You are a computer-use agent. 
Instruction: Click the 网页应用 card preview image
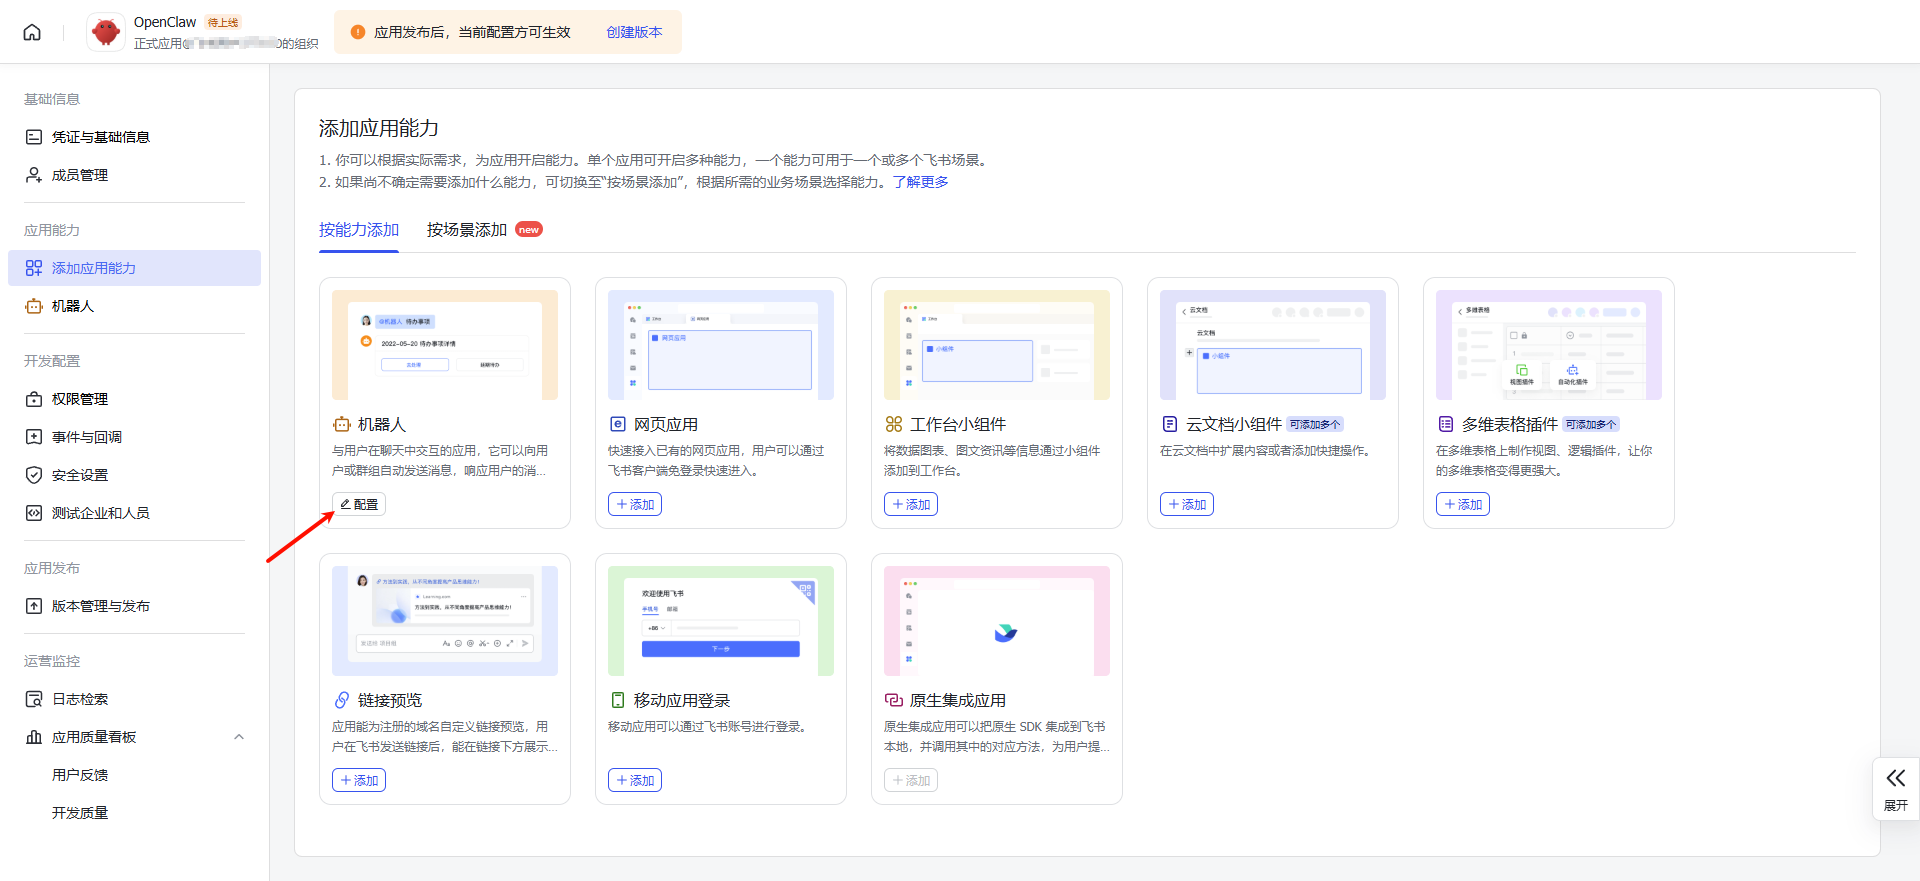[721, 345]
